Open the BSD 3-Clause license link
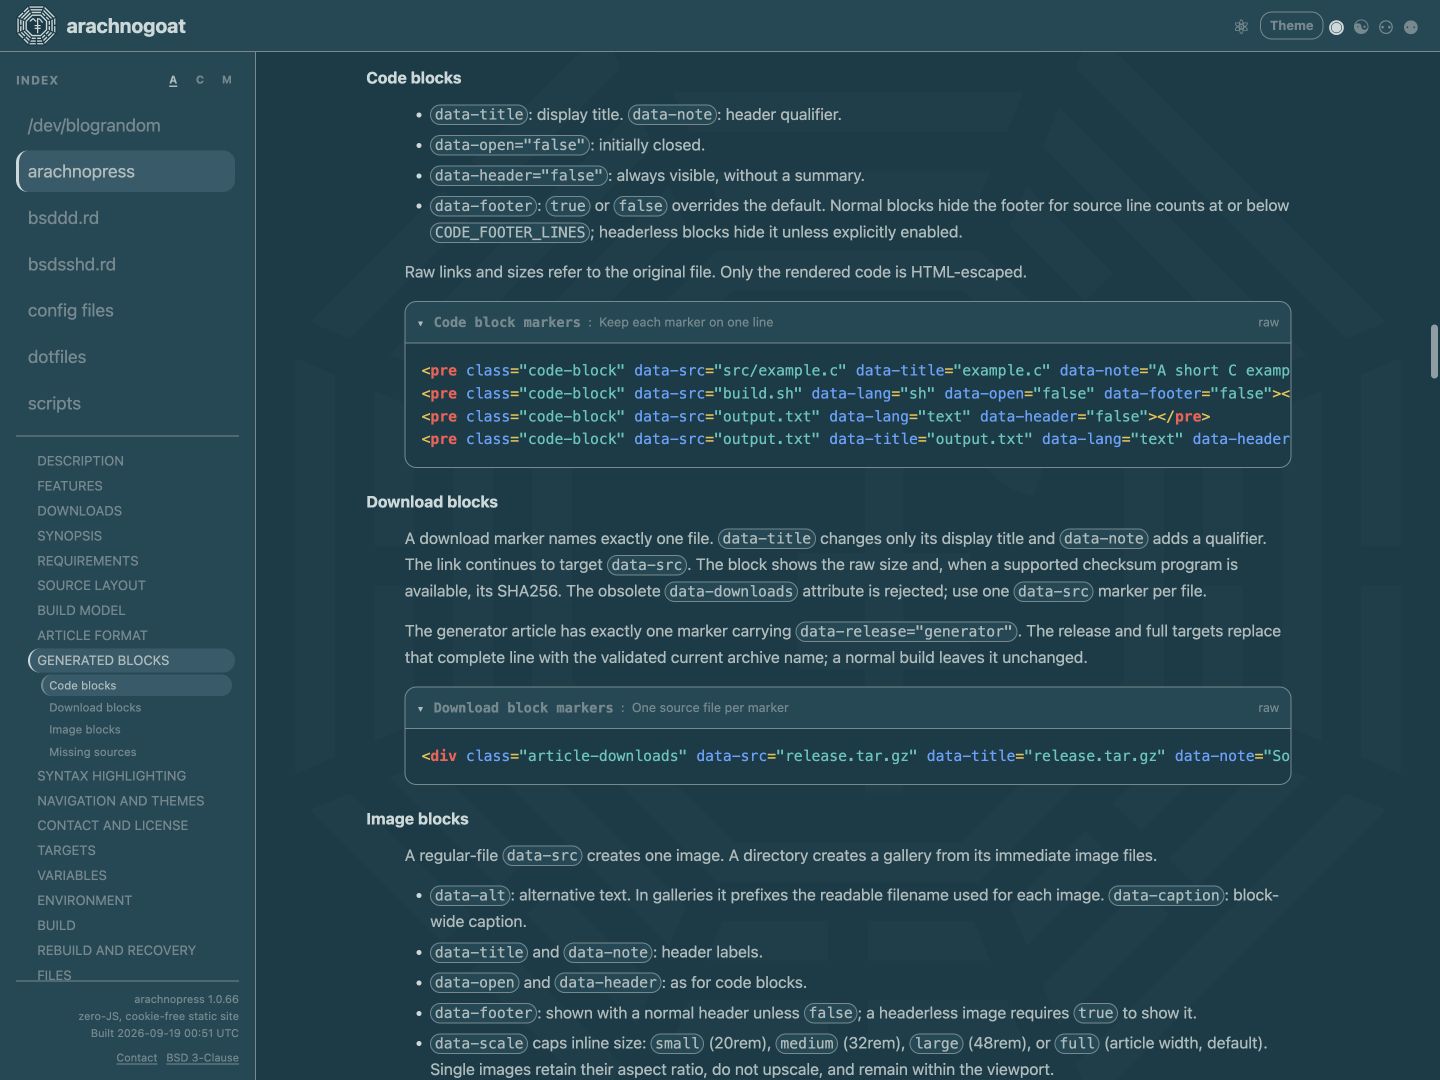 202,1058
